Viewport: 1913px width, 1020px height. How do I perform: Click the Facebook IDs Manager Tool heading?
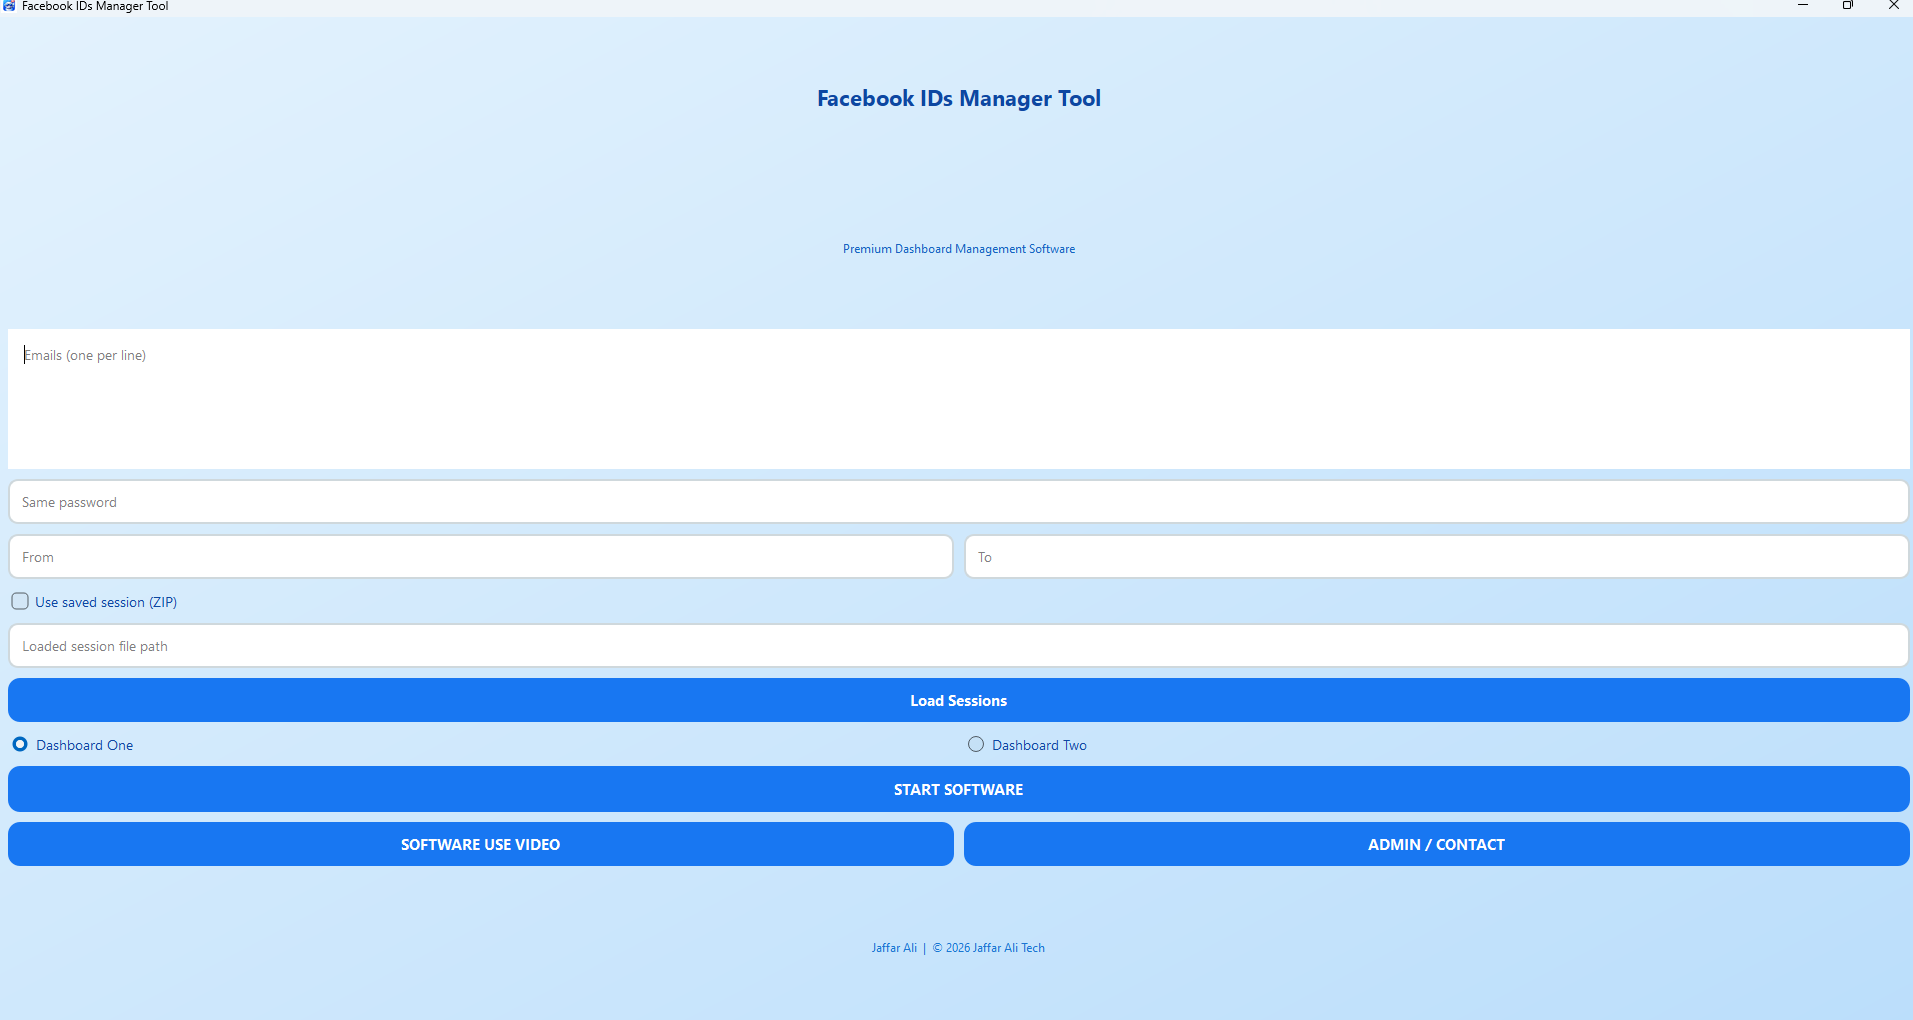tap(958, 99)
